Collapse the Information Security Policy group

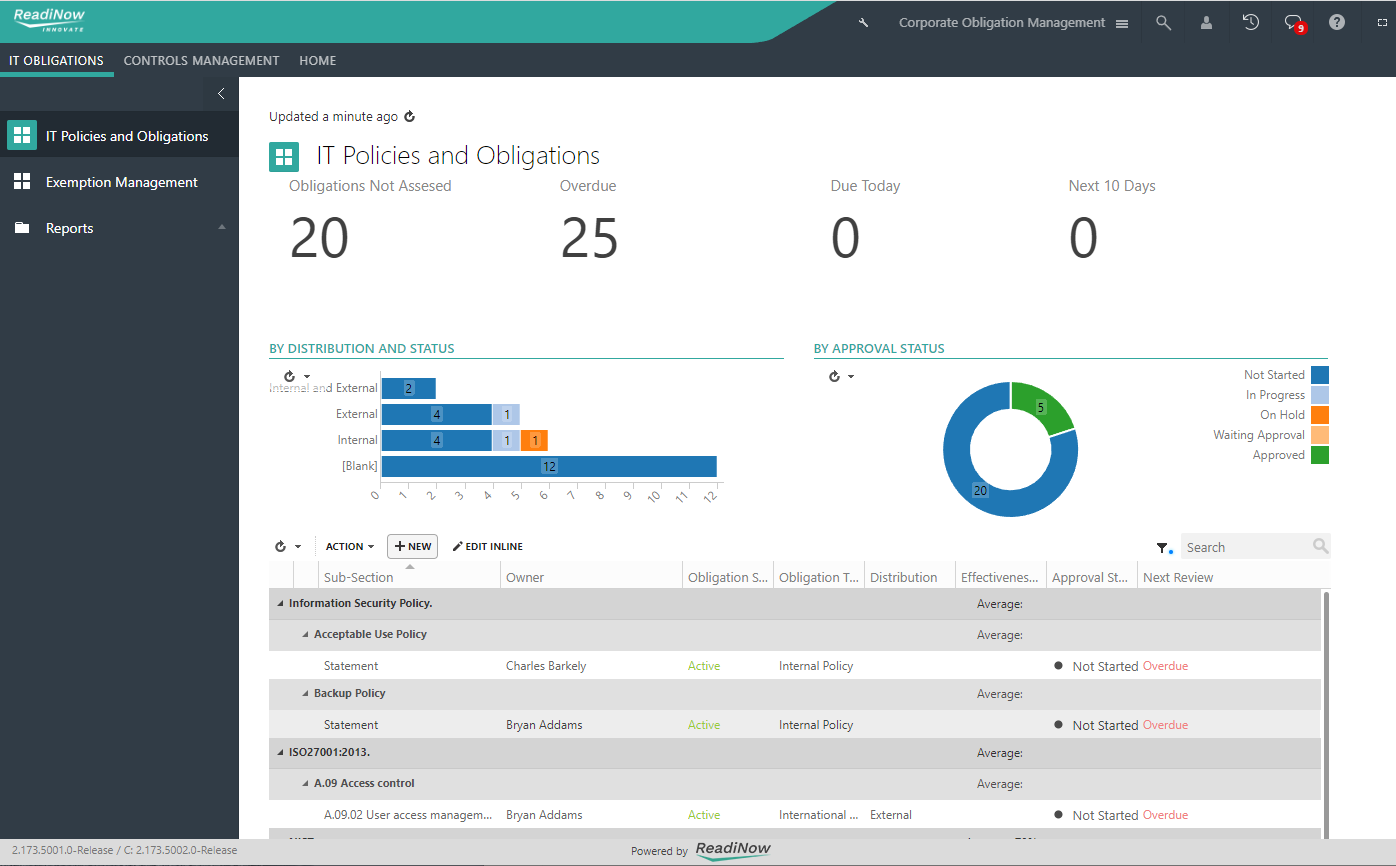279,604
